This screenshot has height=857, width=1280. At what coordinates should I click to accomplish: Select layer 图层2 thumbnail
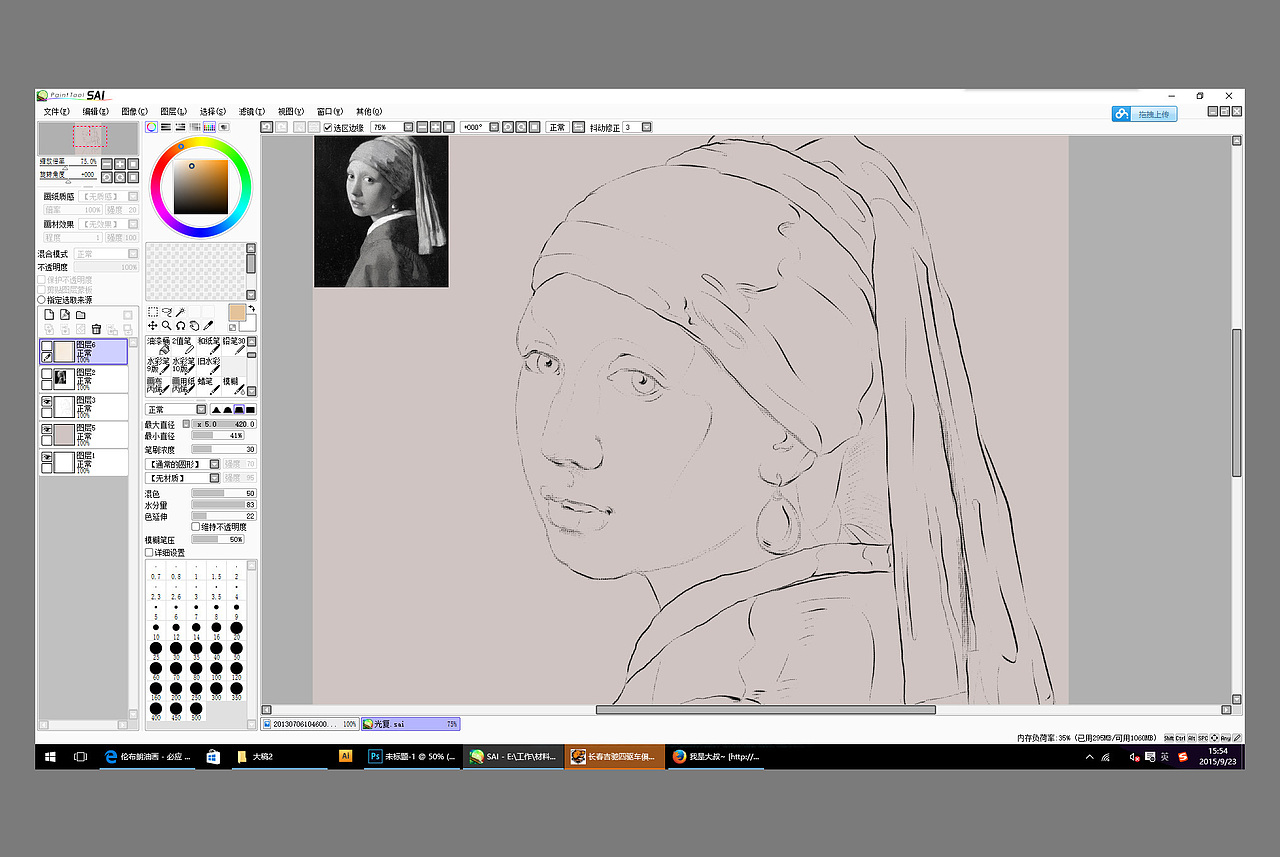pos(62,378)
